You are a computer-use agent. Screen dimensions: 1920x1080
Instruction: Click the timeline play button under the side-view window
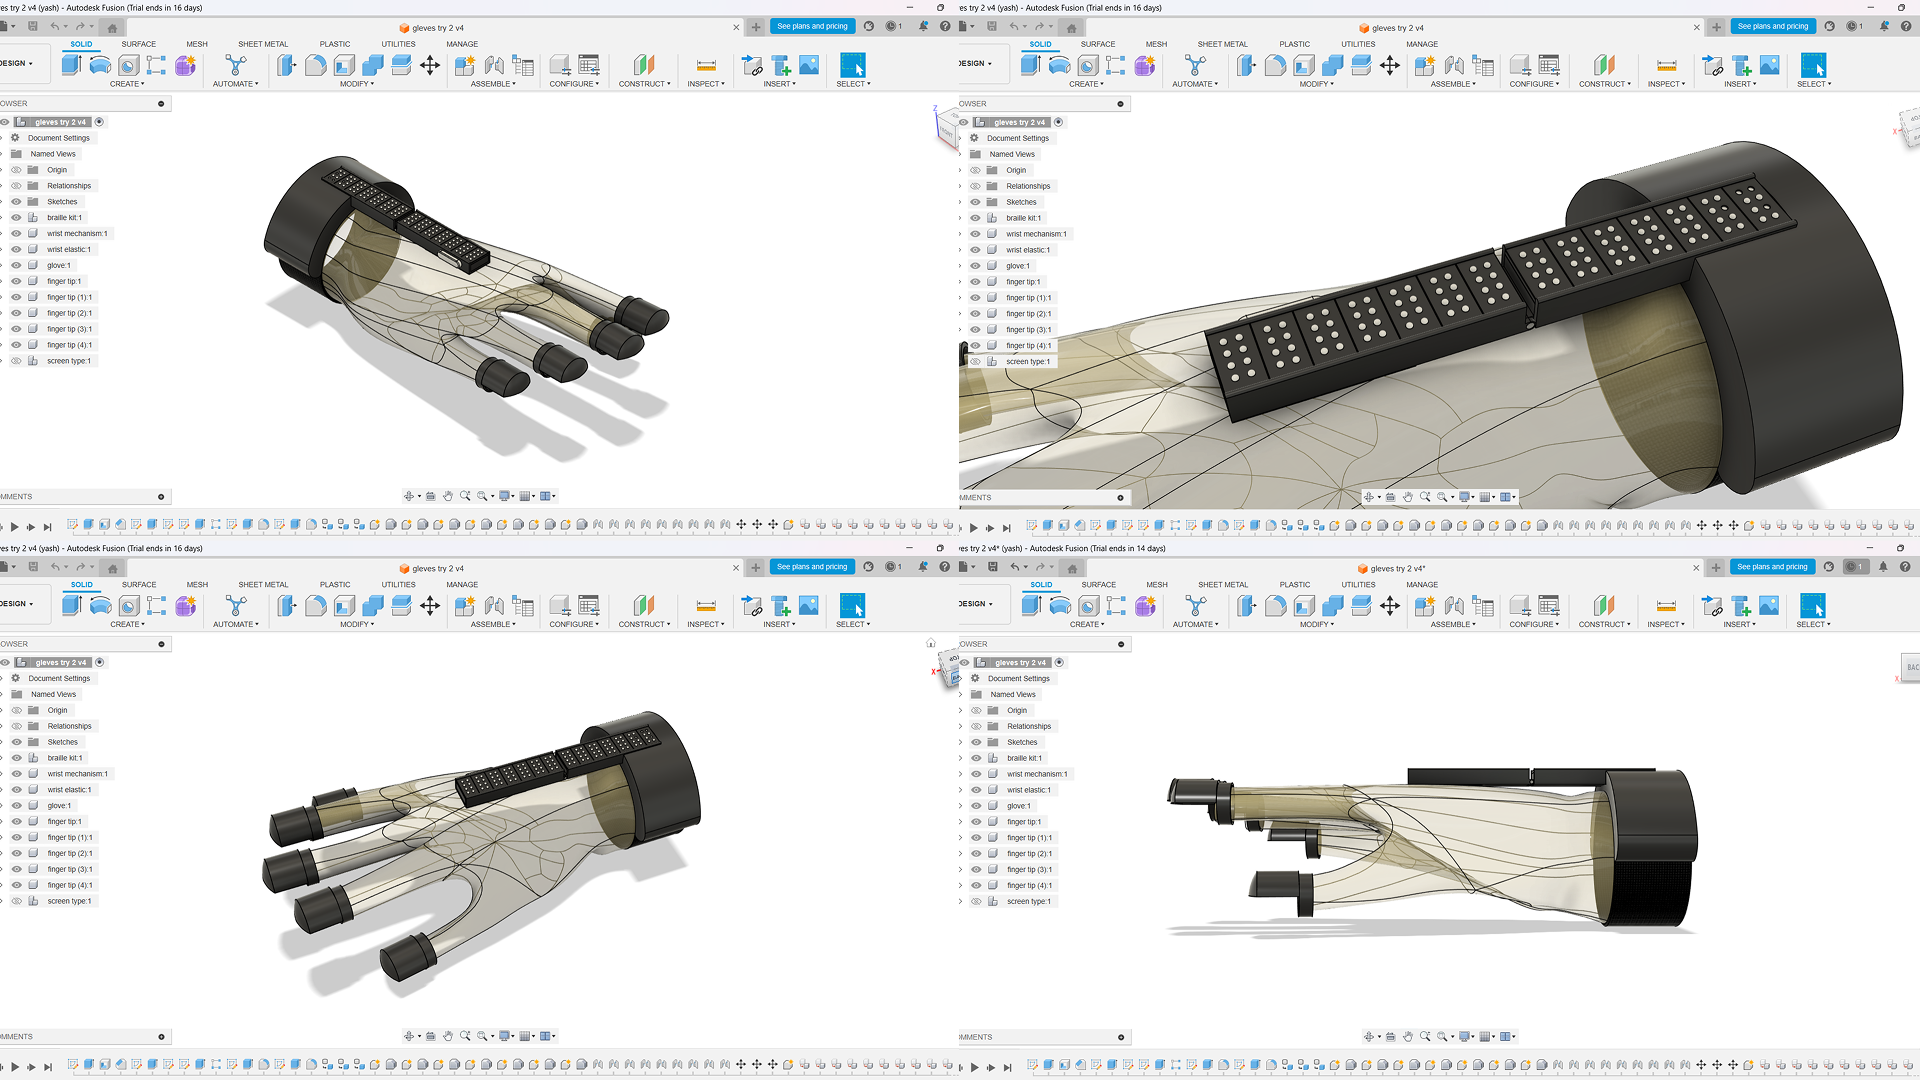click(x=974, y=1067)
